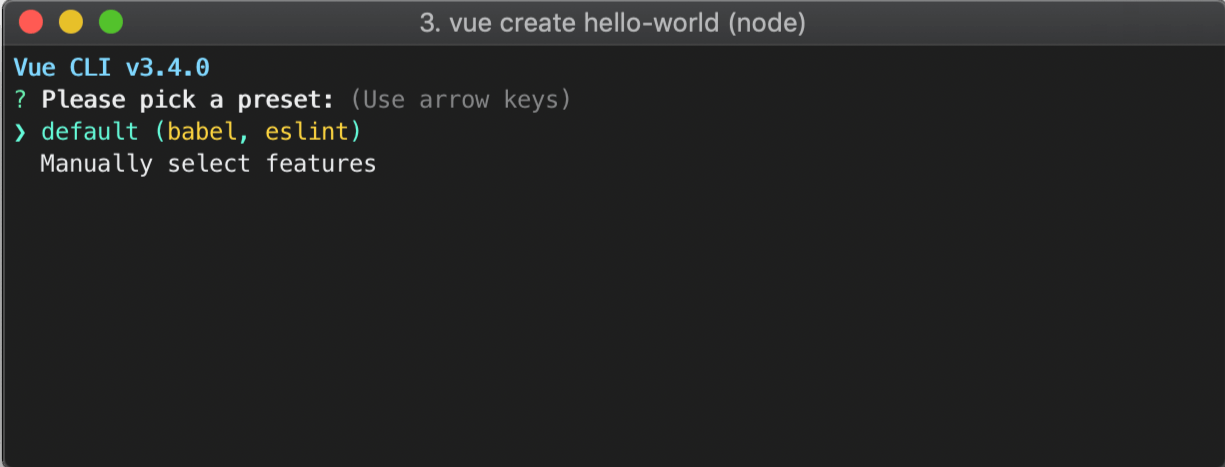
Task: Click the word default in first option
Action: point(90,132)
